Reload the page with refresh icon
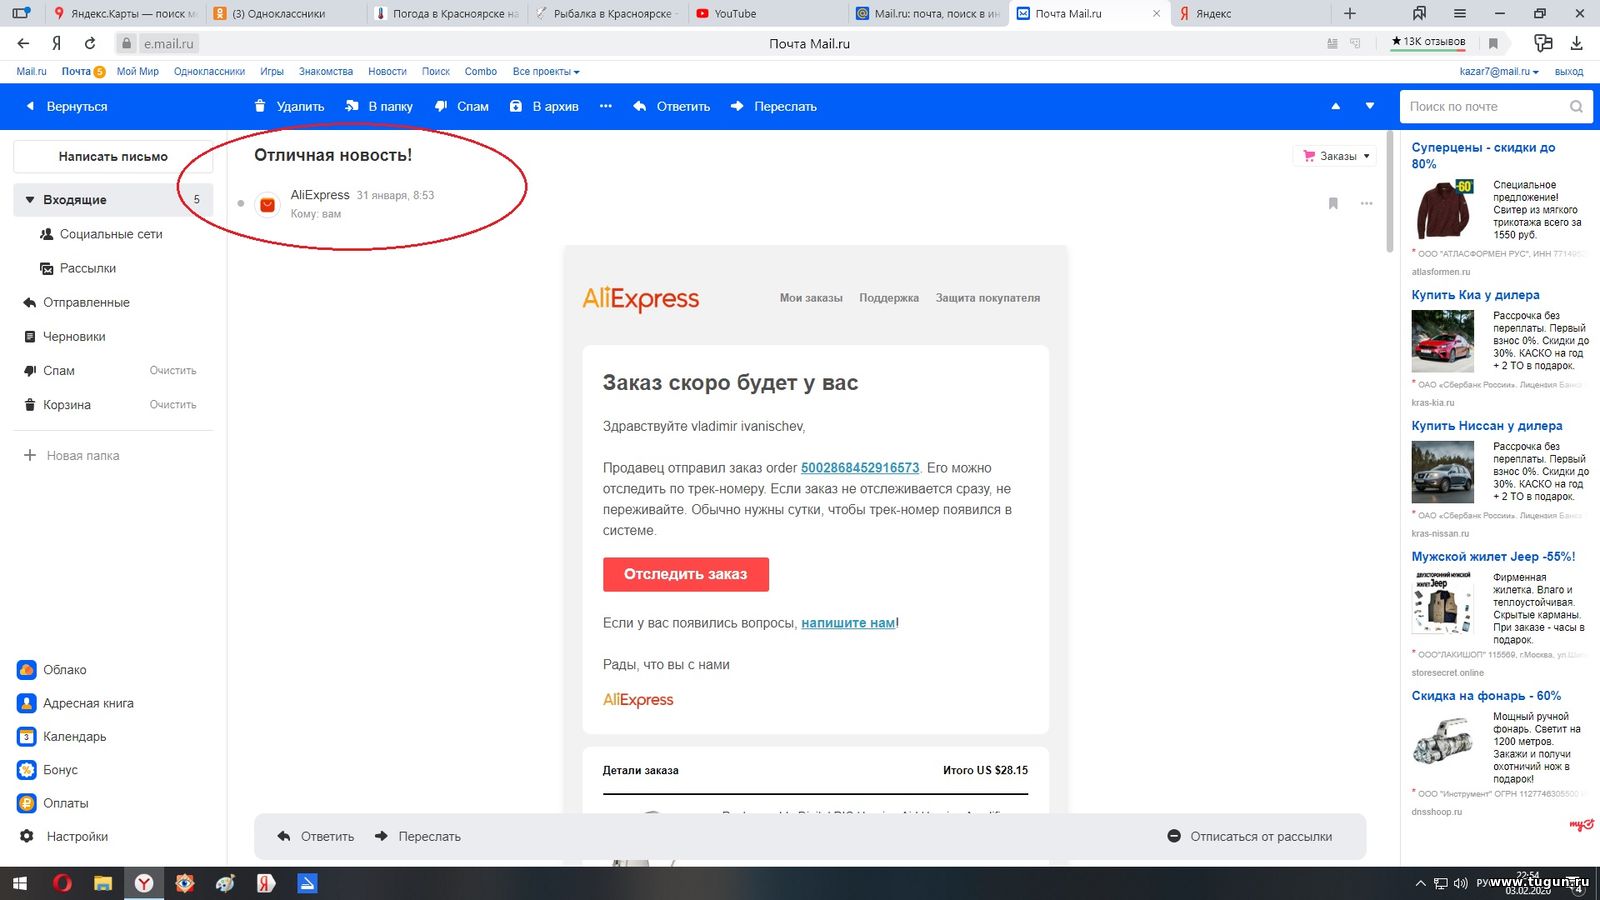The width and height of the screenshot is (1600, 900). pos(90,43)
